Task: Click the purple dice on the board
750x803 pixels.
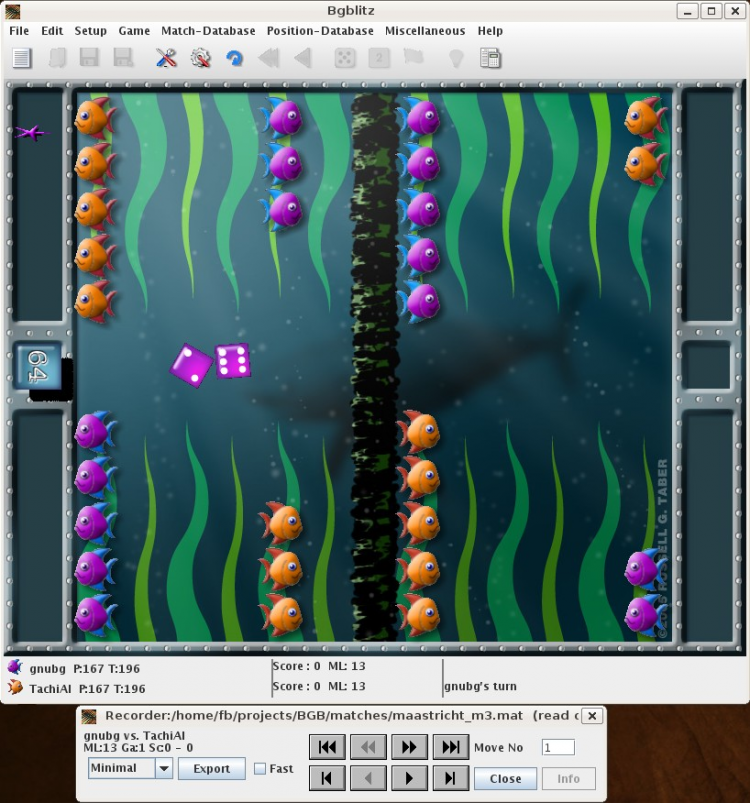Action: click(212, 363)
